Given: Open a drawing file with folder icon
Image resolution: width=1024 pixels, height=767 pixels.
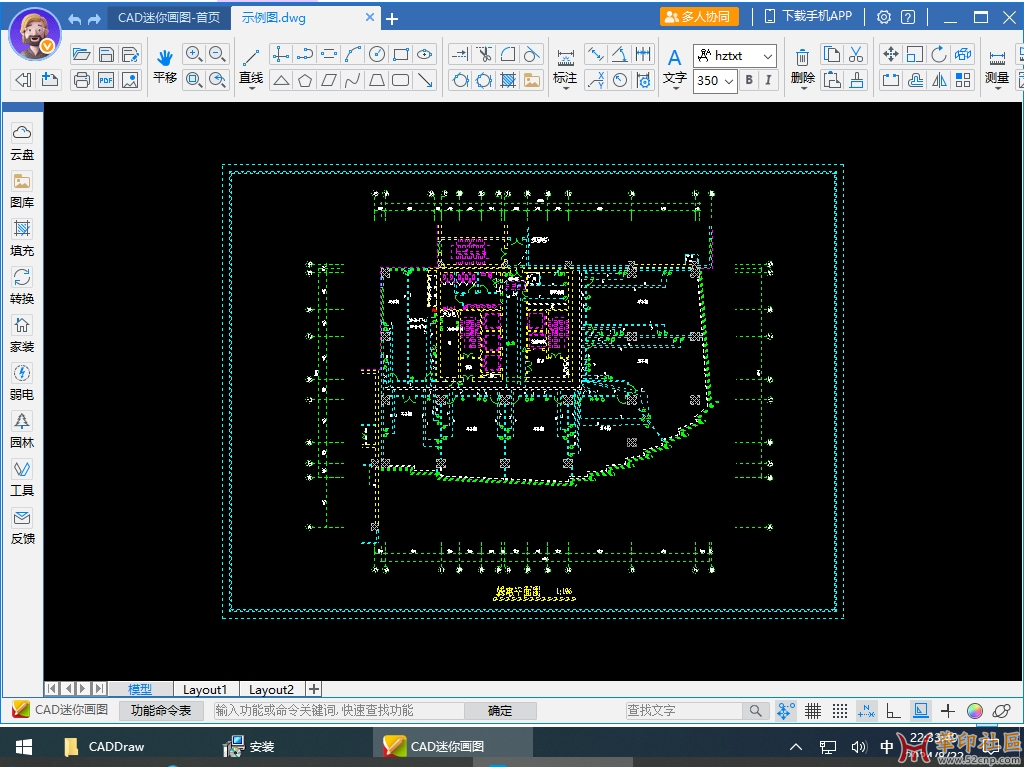Looking at the screenshot, I should click(81, 54).
